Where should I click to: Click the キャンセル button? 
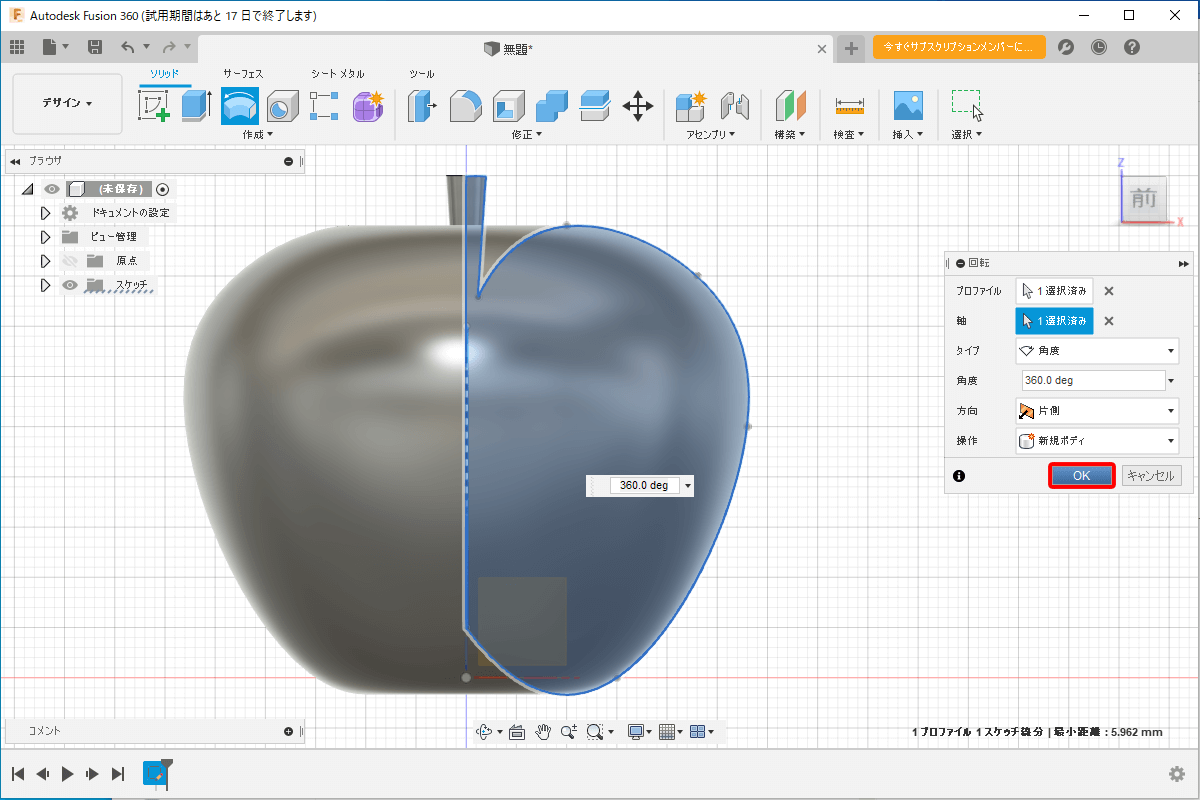coord(1151,476)
